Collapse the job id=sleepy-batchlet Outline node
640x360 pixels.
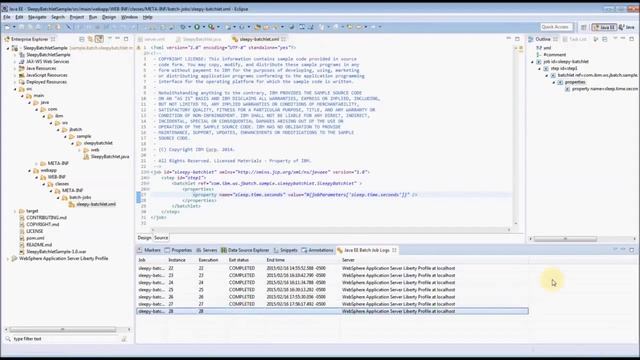point(532,62)
